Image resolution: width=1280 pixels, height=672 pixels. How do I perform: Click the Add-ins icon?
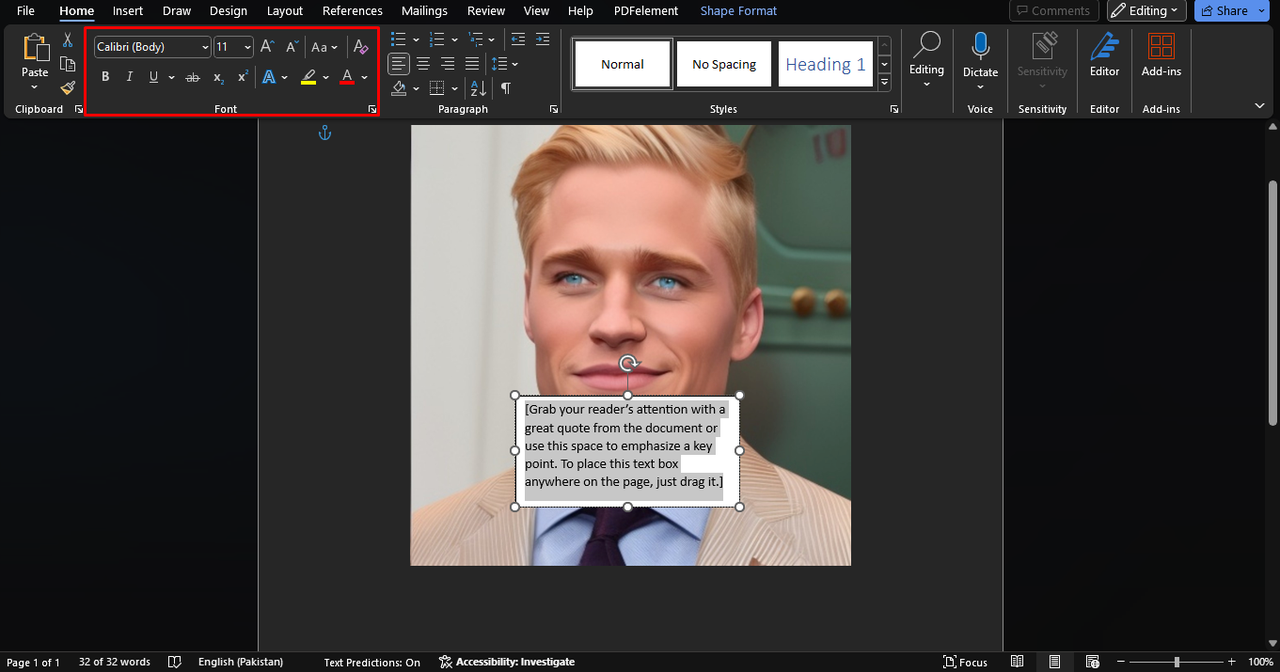tap(1161, 46)
